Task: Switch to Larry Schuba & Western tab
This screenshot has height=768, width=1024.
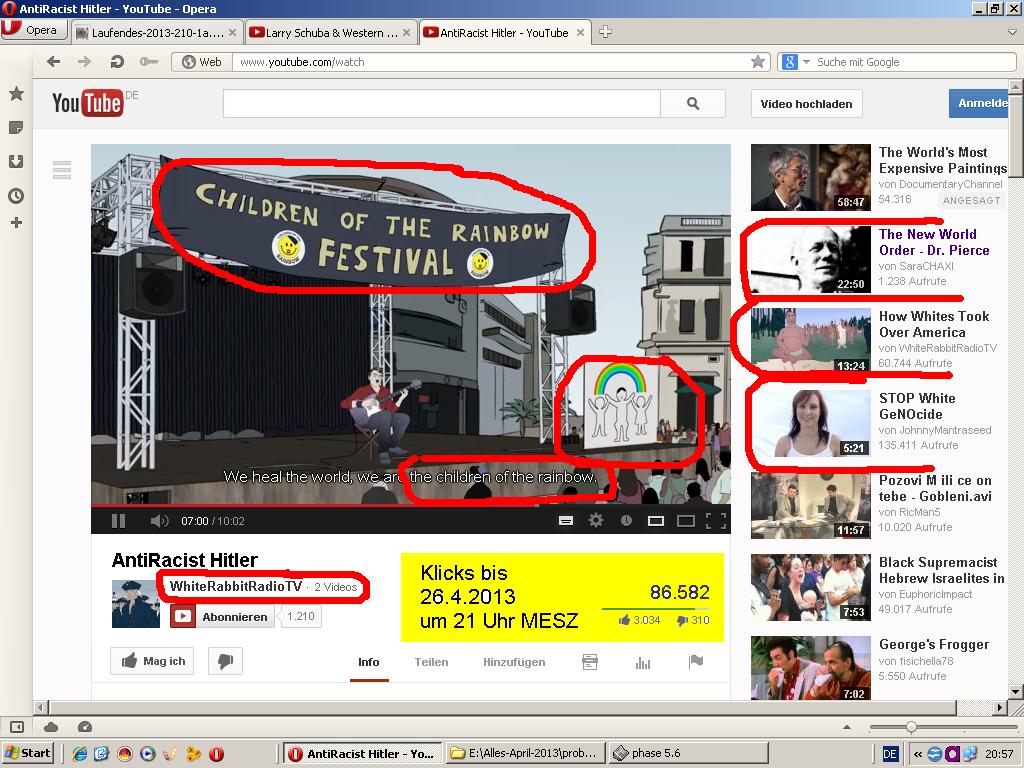Action: click(330, 33)
